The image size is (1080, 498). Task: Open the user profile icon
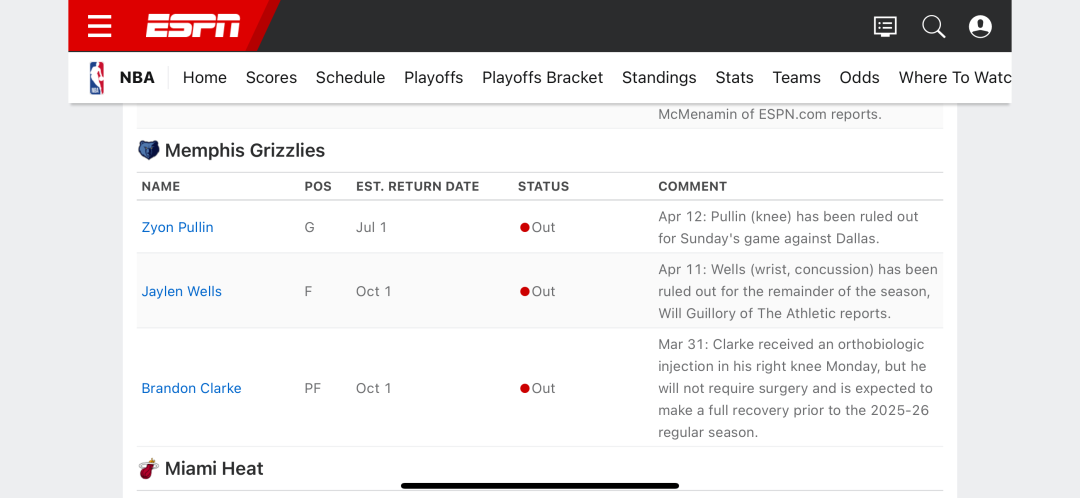tap(980, 26)
